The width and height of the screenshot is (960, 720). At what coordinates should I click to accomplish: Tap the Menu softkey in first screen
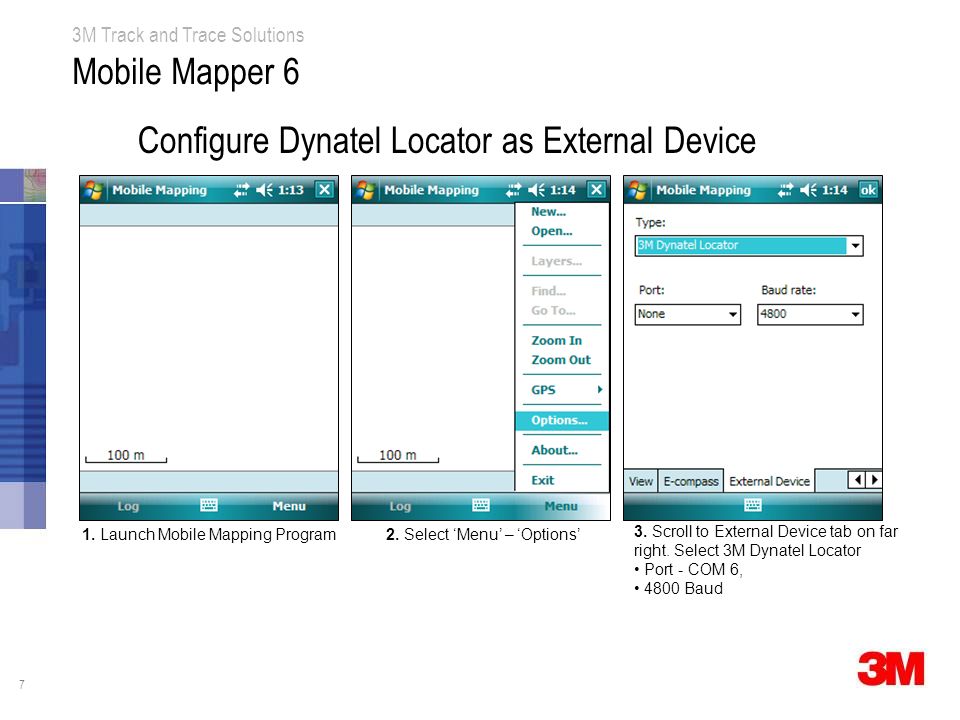point(289,506)
